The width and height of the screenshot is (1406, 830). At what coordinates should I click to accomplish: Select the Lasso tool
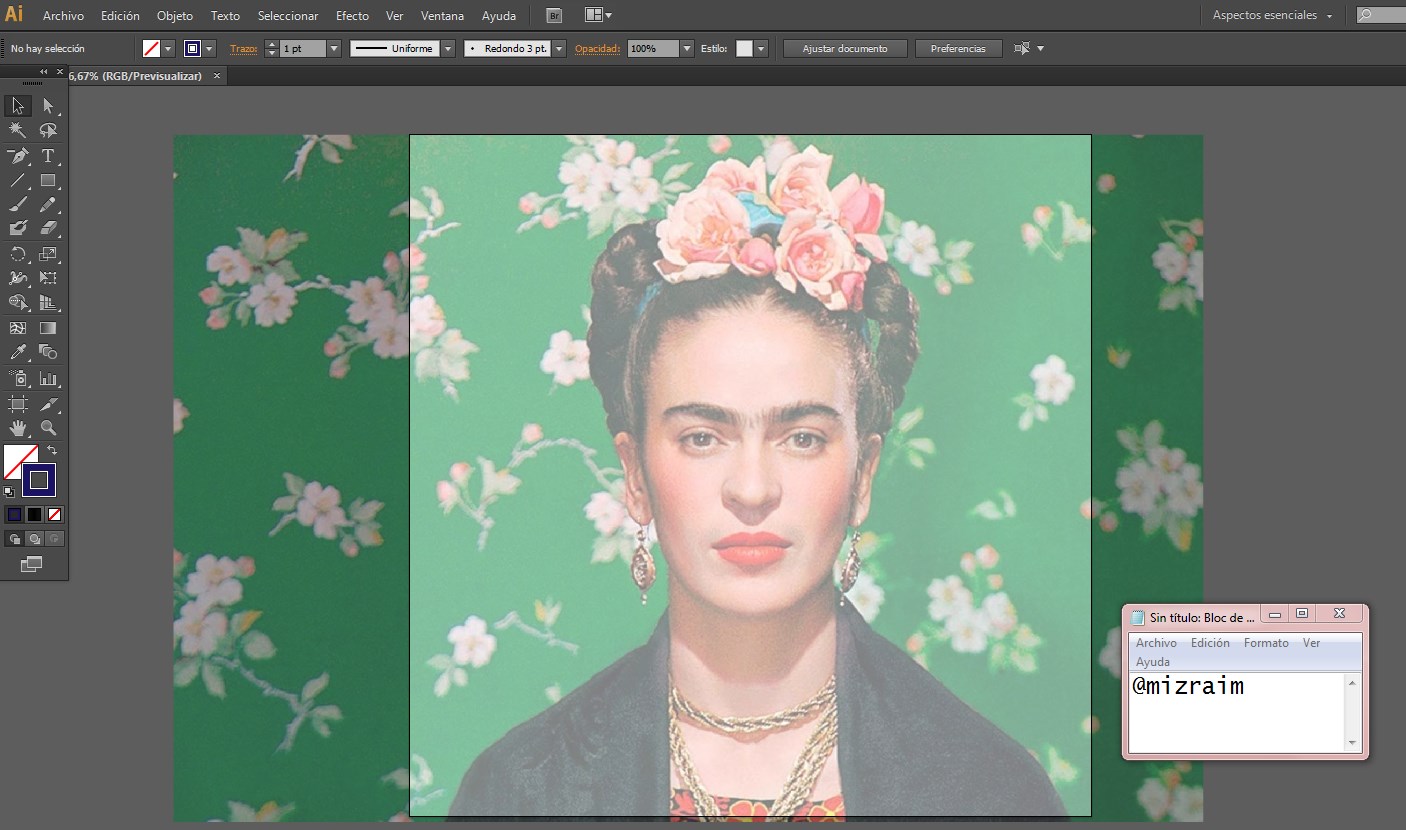click(x=48, y=130)
